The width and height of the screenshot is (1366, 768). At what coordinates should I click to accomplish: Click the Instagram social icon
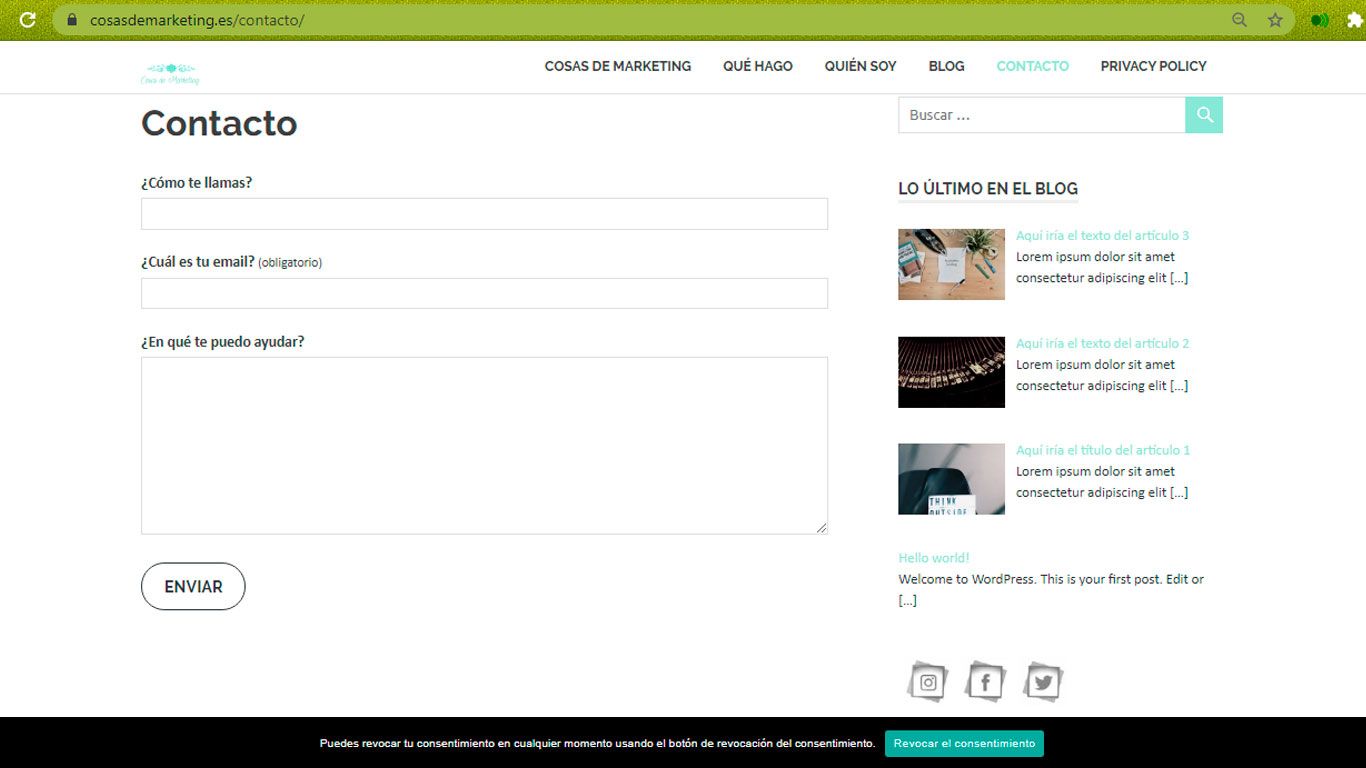(928, 683)
